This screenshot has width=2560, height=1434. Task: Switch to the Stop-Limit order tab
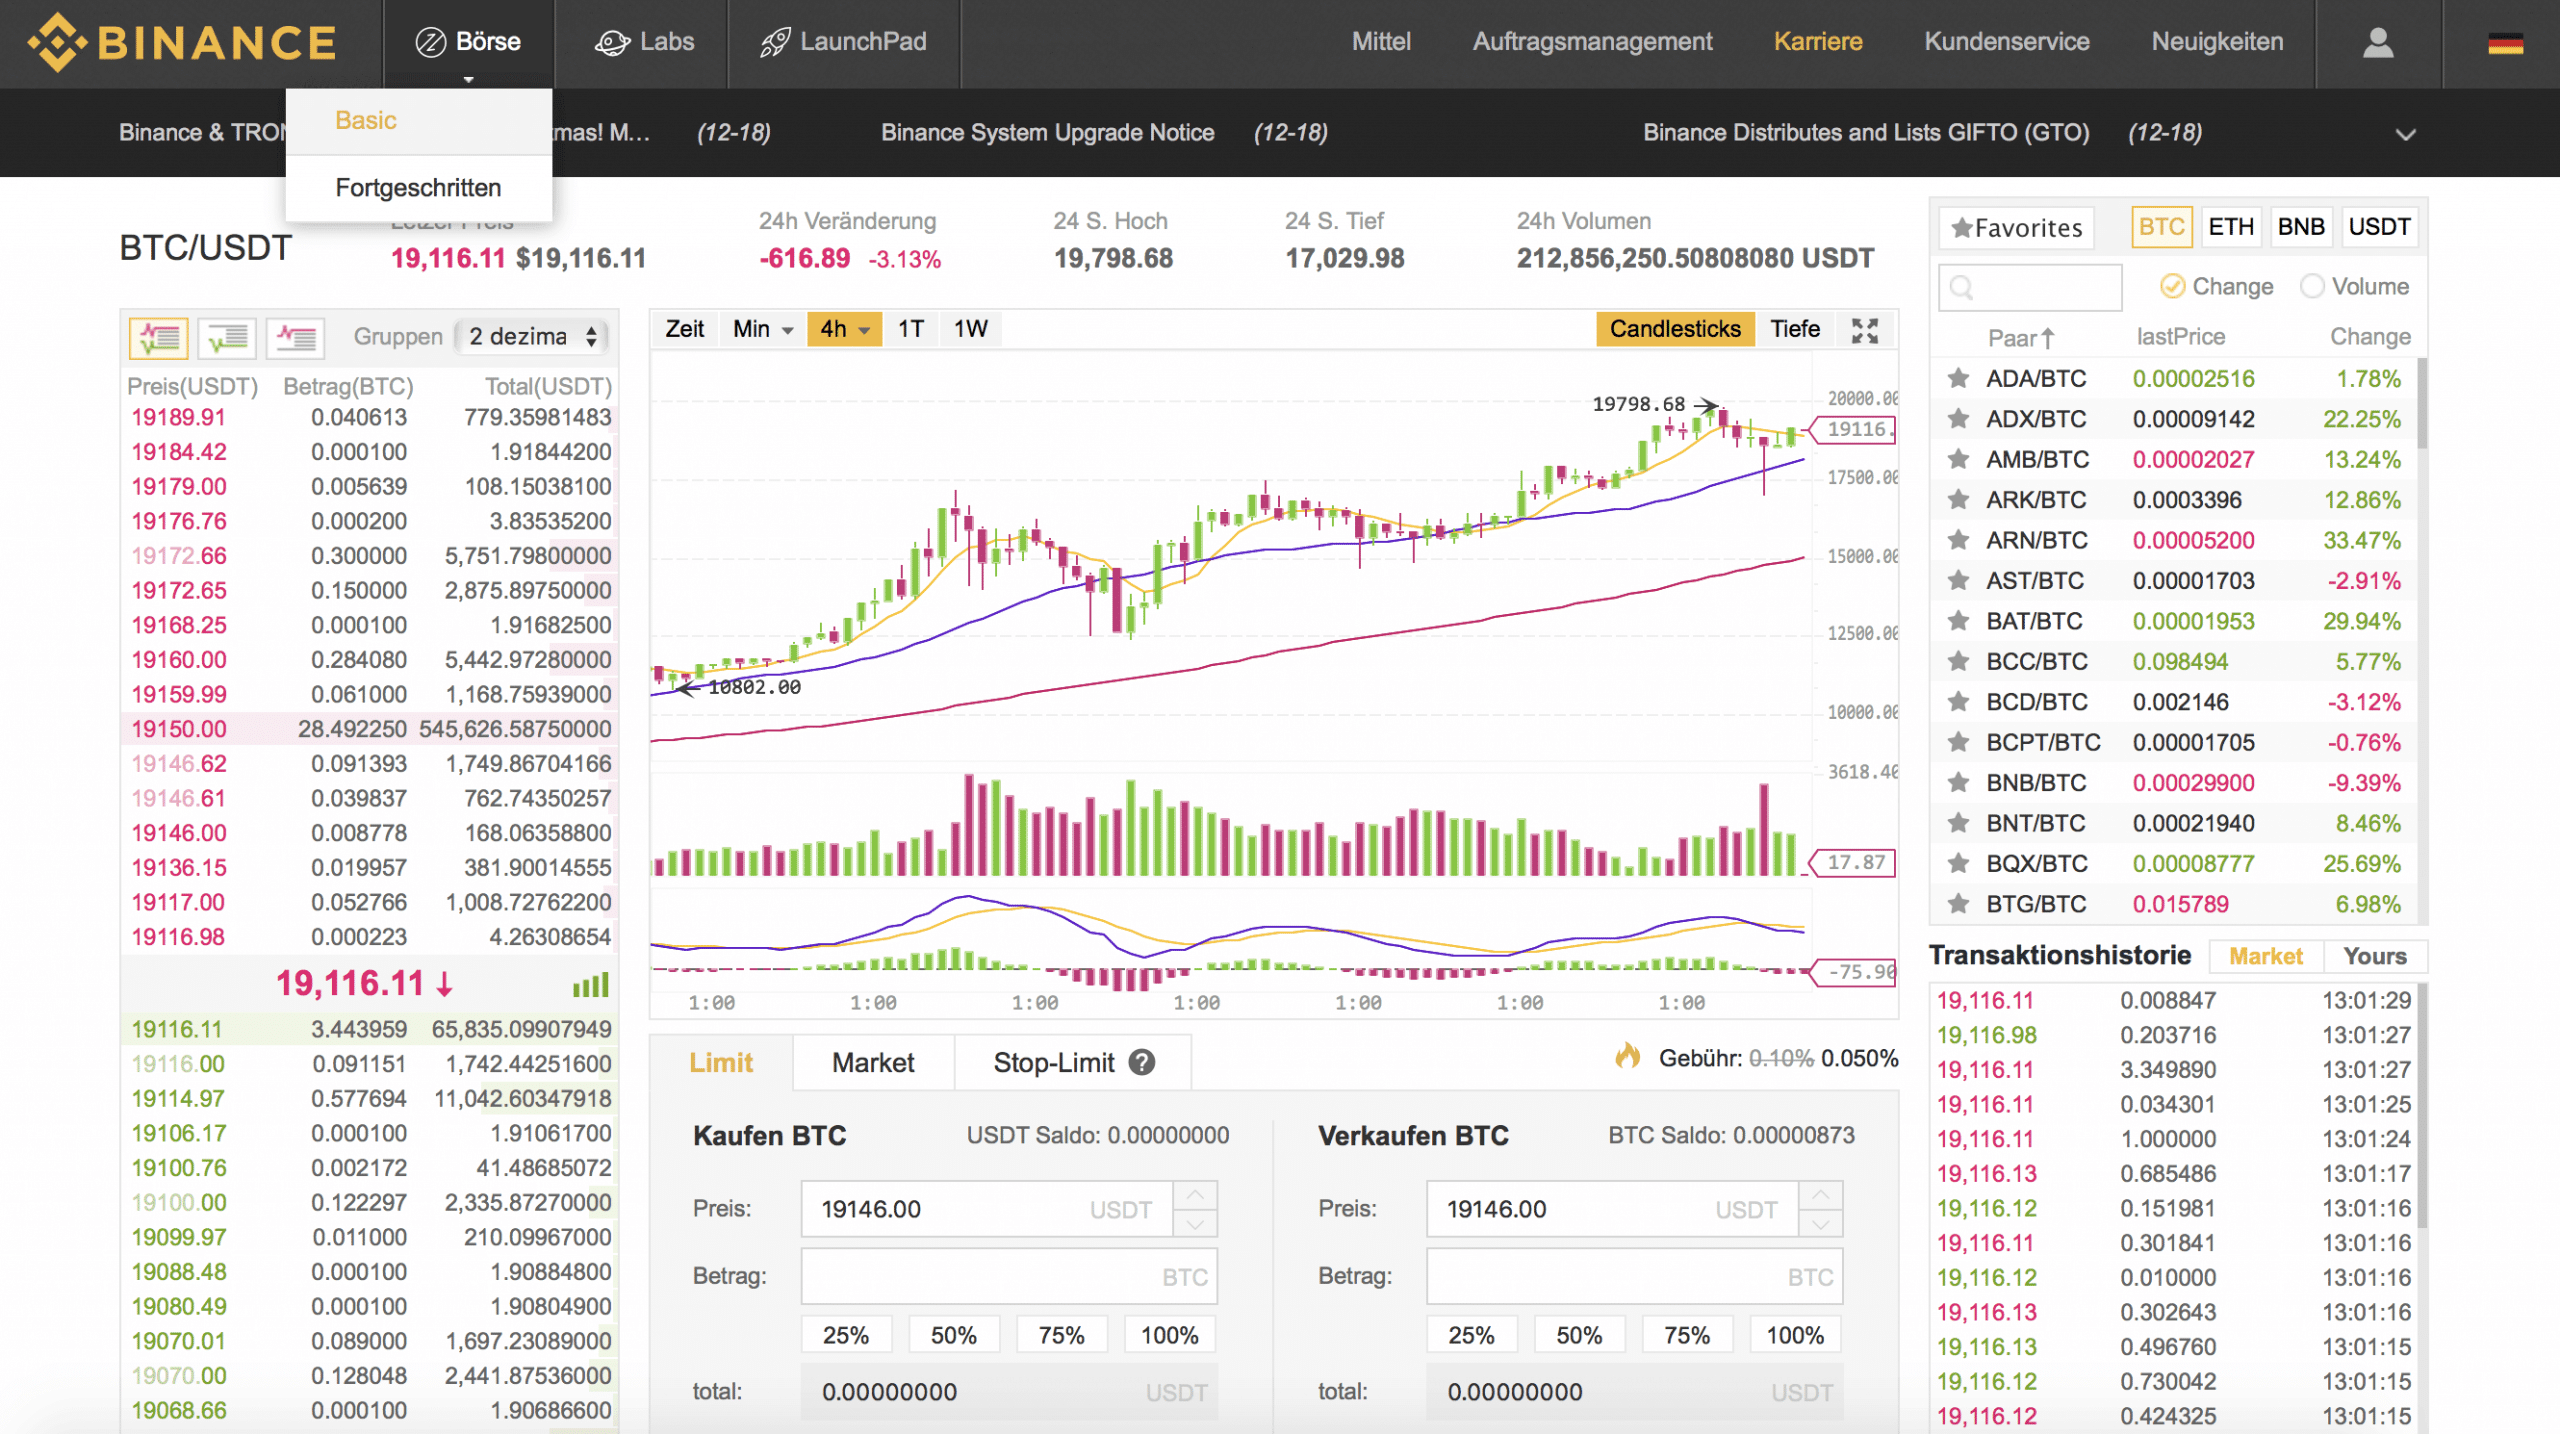point(1073,1062)
